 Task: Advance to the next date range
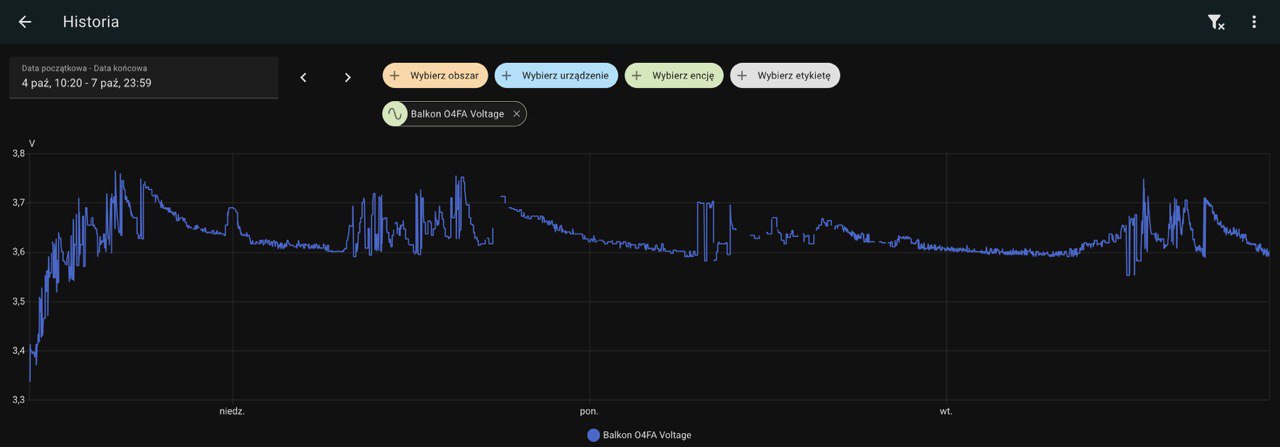(347, 77)
